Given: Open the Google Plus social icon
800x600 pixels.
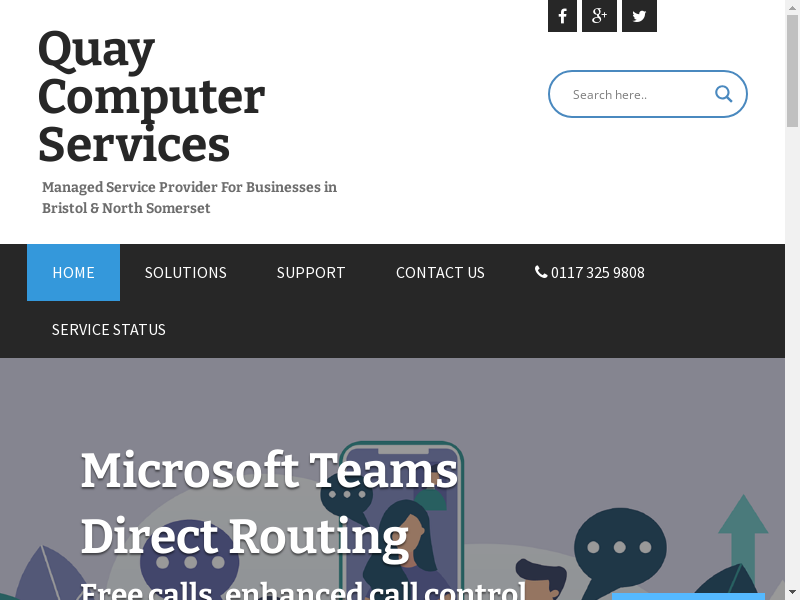Looking at the screenshot, I should (x=599, y=16).
